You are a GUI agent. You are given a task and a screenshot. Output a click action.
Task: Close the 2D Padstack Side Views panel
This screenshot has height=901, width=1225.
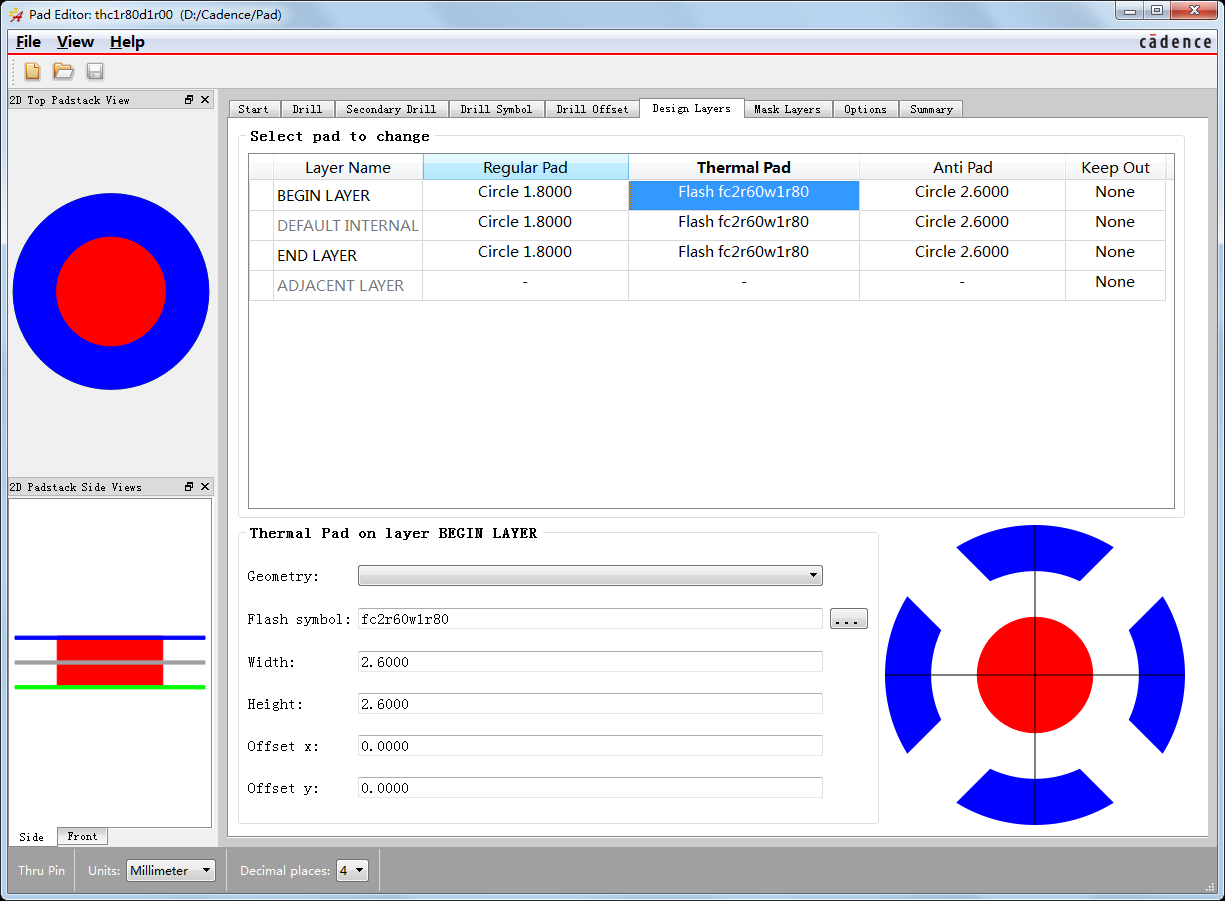pos(205,487)
